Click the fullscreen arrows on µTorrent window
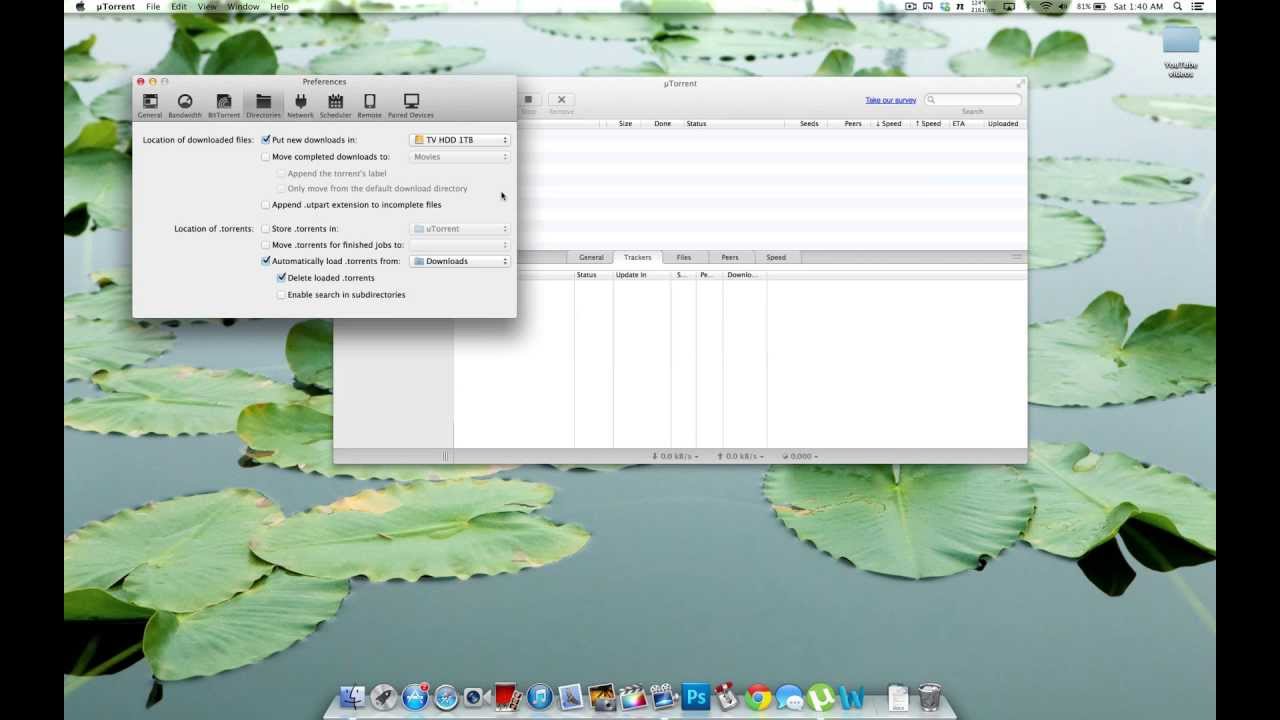 tap(1020, 84)
